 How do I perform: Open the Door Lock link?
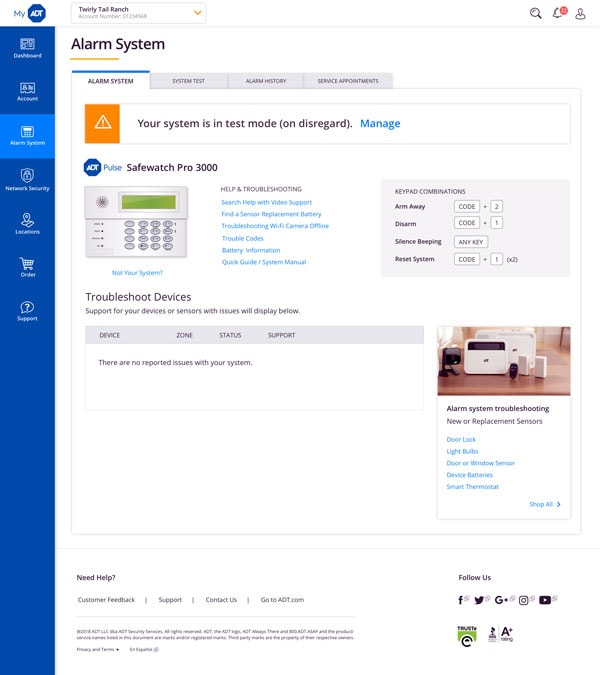(461, 440)
